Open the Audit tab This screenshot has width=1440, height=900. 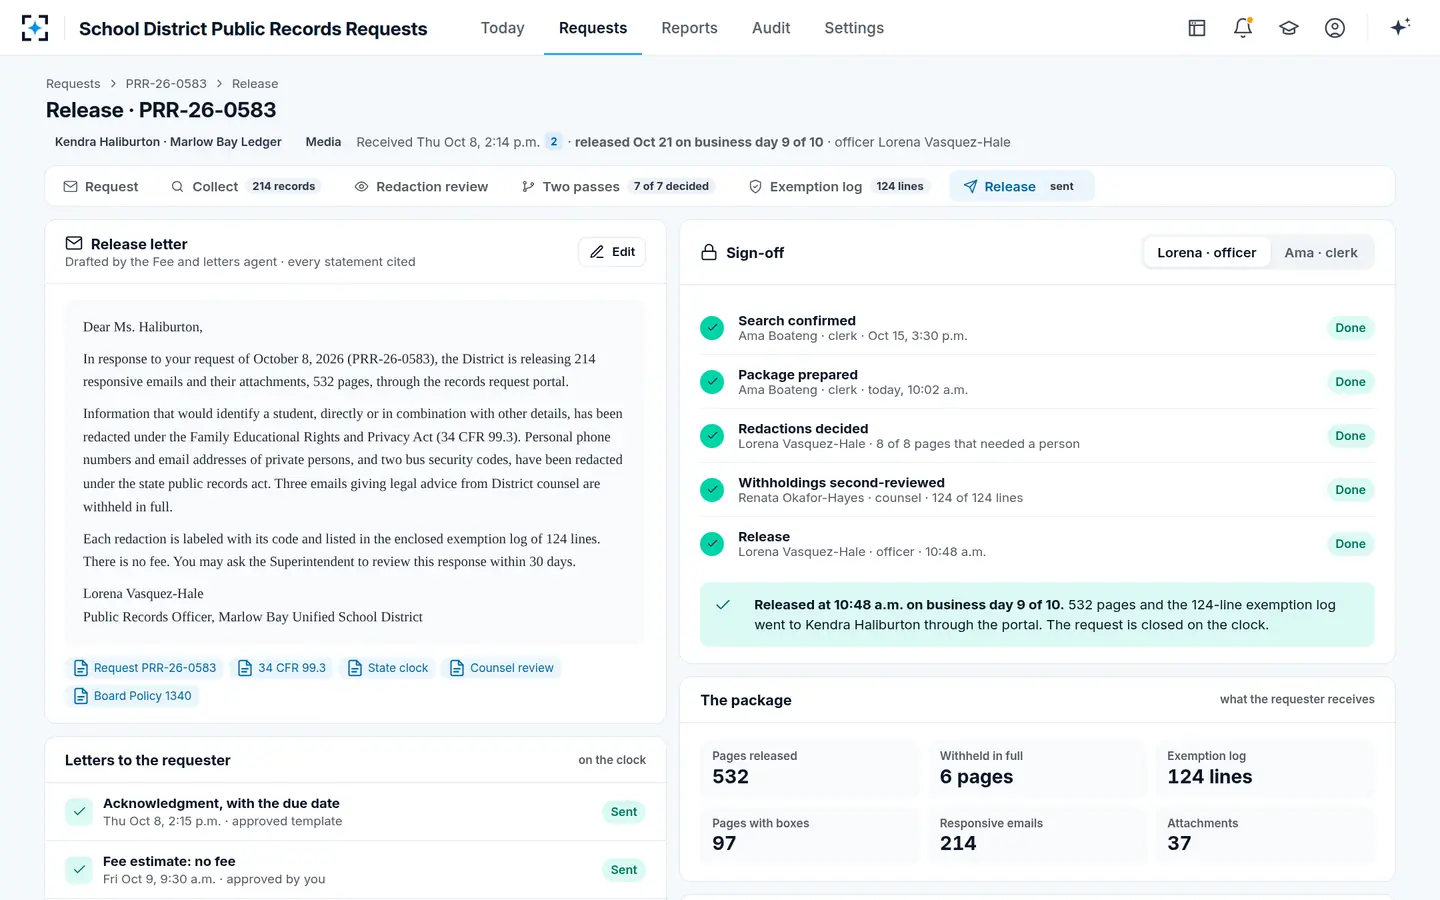click(771, 28)
